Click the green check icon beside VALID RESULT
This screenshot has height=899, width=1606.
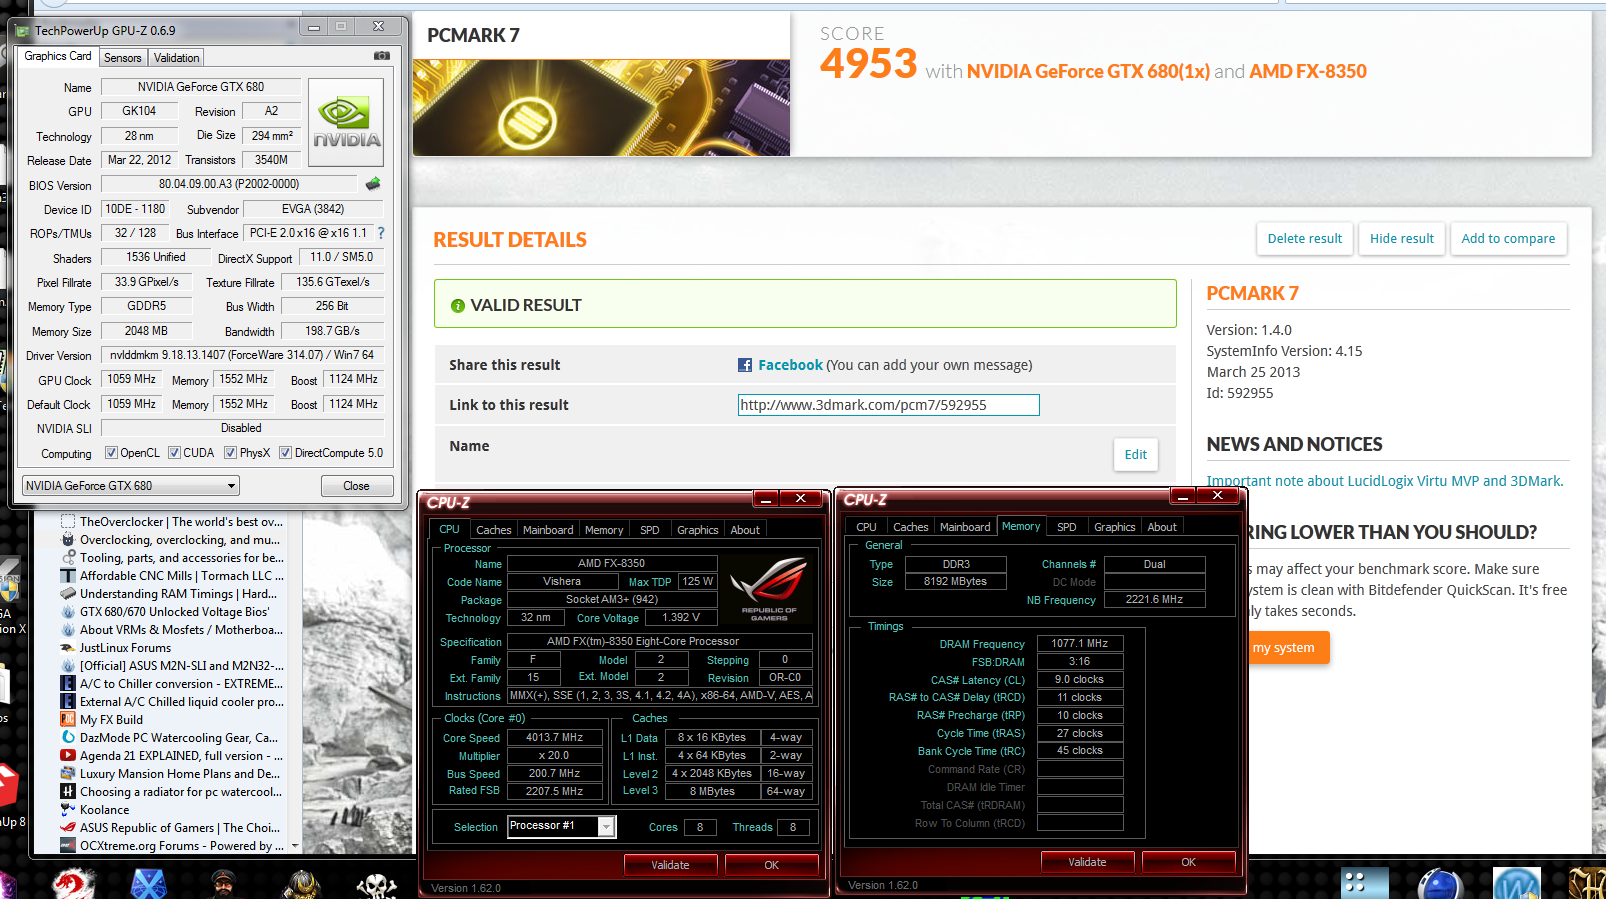[x=458, y=306]
